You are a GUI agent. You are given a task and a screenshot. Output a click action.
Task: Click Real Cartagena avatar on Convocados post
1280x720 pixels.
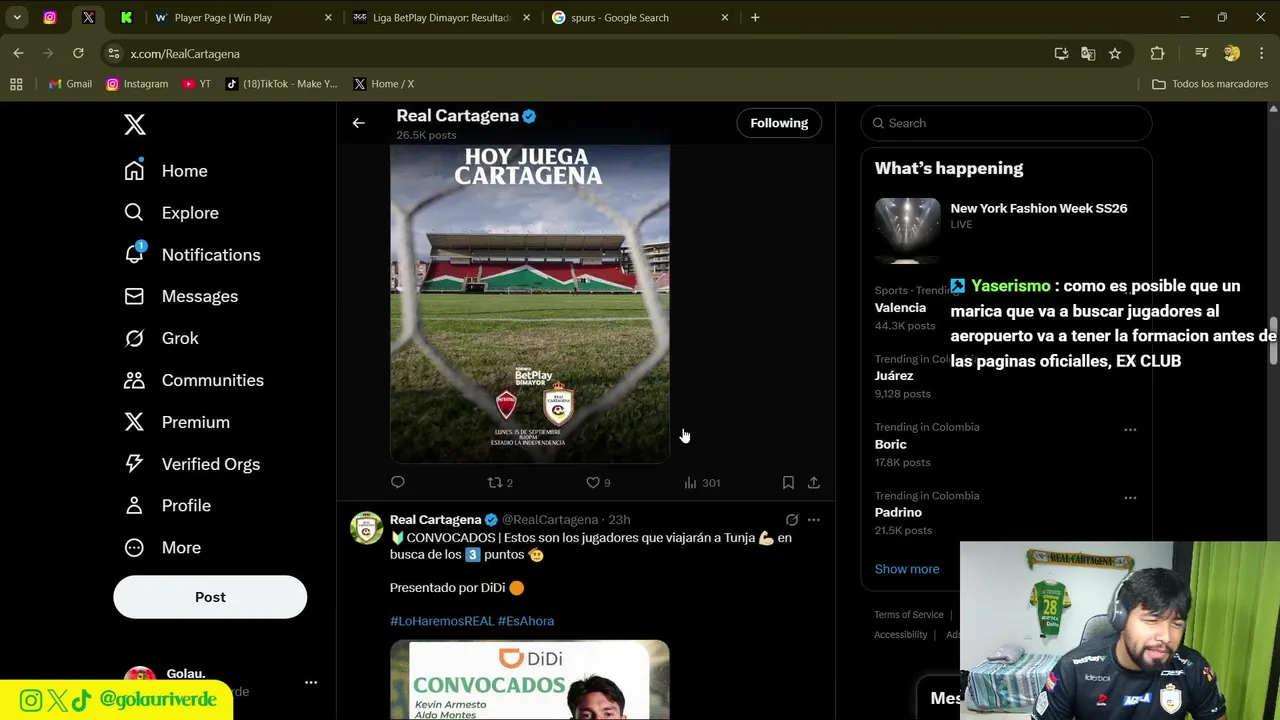point(366,528)
